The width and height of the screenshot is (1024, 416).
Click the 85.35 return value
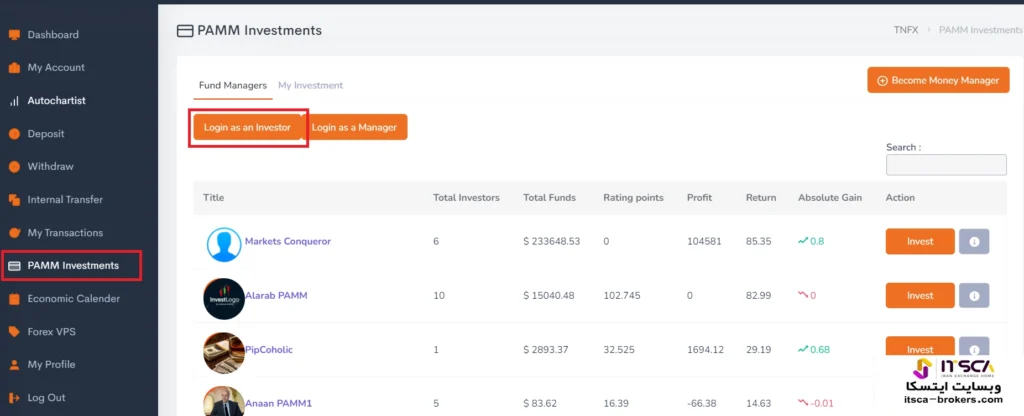point(759,241)
